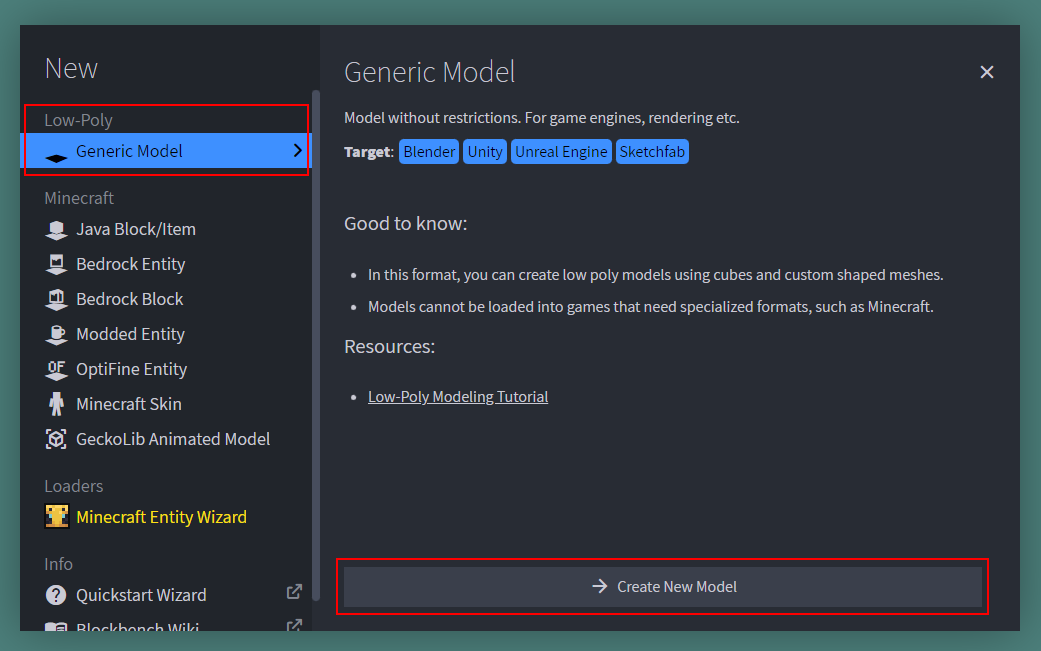The image size is (1041, 651).
Task: Open the Minecraft Entity Wizard loader icon
Action: pos(56,516)
